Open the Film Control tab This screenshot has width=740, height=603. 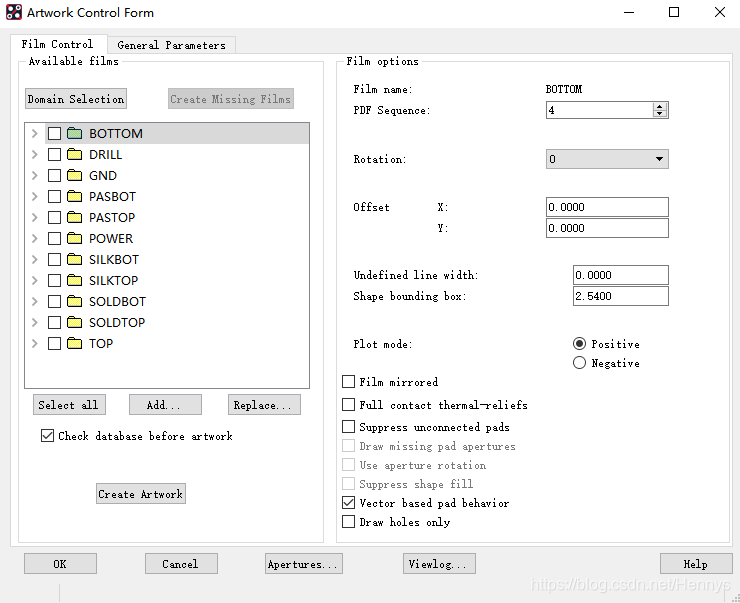pos(58,44)
